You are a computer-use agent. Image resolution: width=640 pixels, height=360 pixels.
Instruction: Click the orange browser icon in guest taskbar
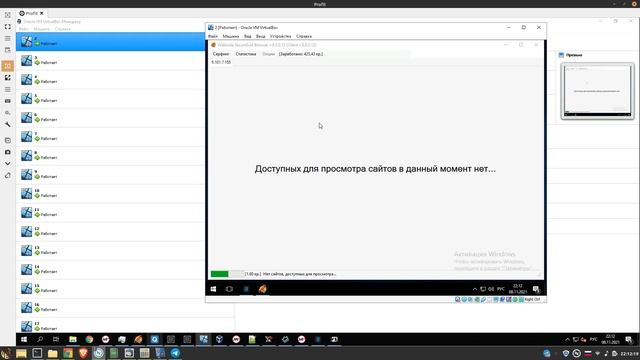(x=262, y=289)
